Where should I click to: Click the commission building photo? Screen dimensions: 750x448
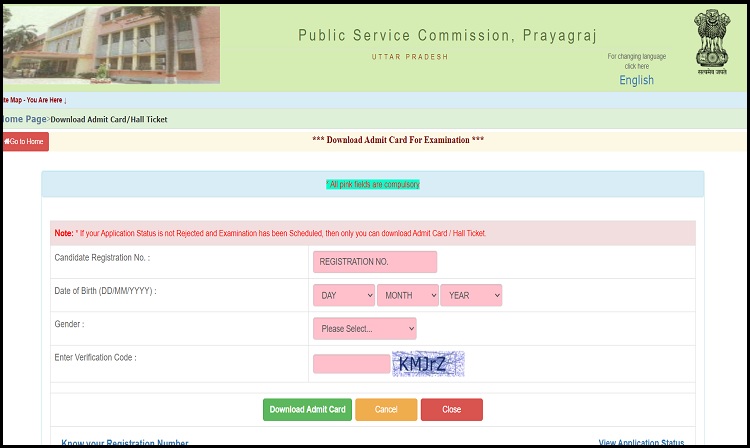click(x=111, y=45)
